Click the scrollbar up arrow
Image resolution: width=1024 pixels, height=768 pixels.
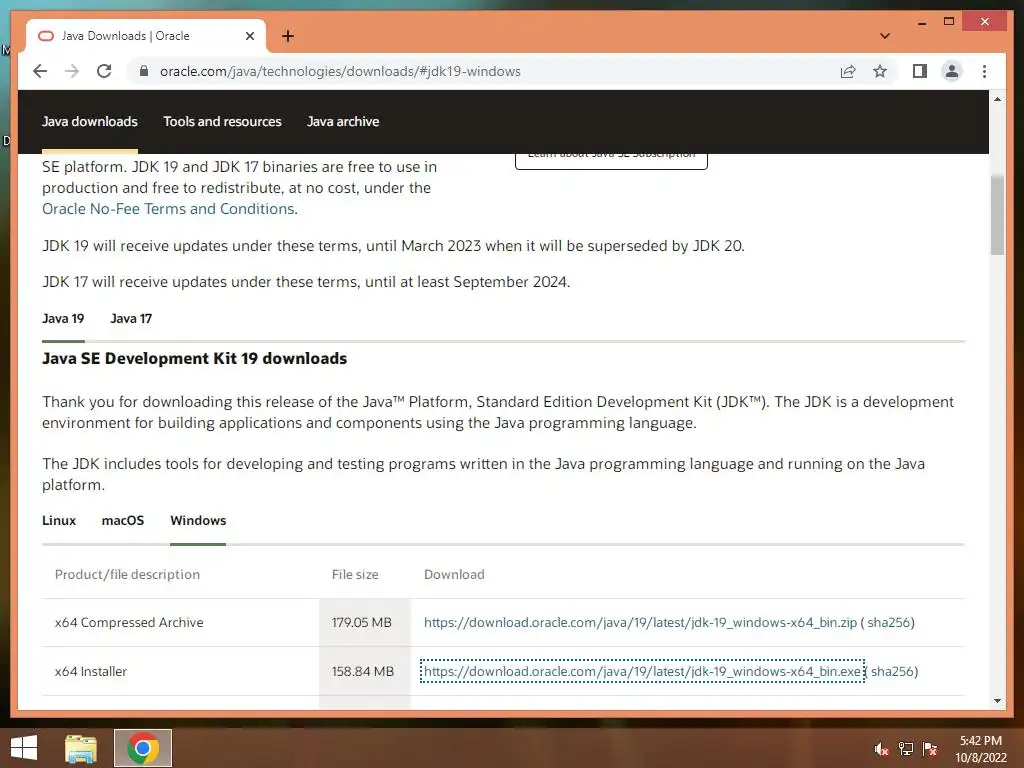(x=997, y=99)
